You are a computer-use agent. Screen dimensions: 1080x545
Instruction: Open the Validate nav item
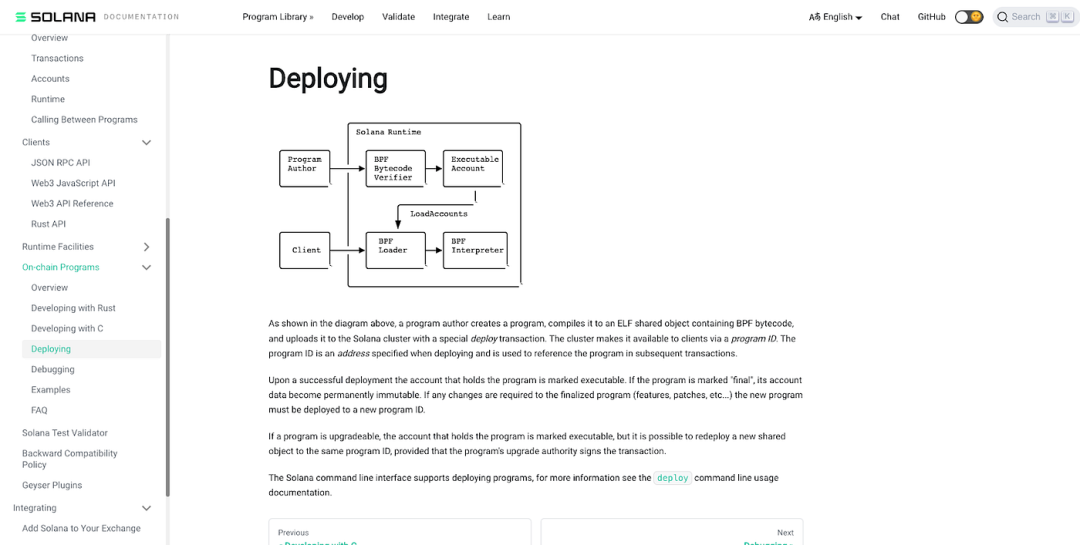[399, 17]
